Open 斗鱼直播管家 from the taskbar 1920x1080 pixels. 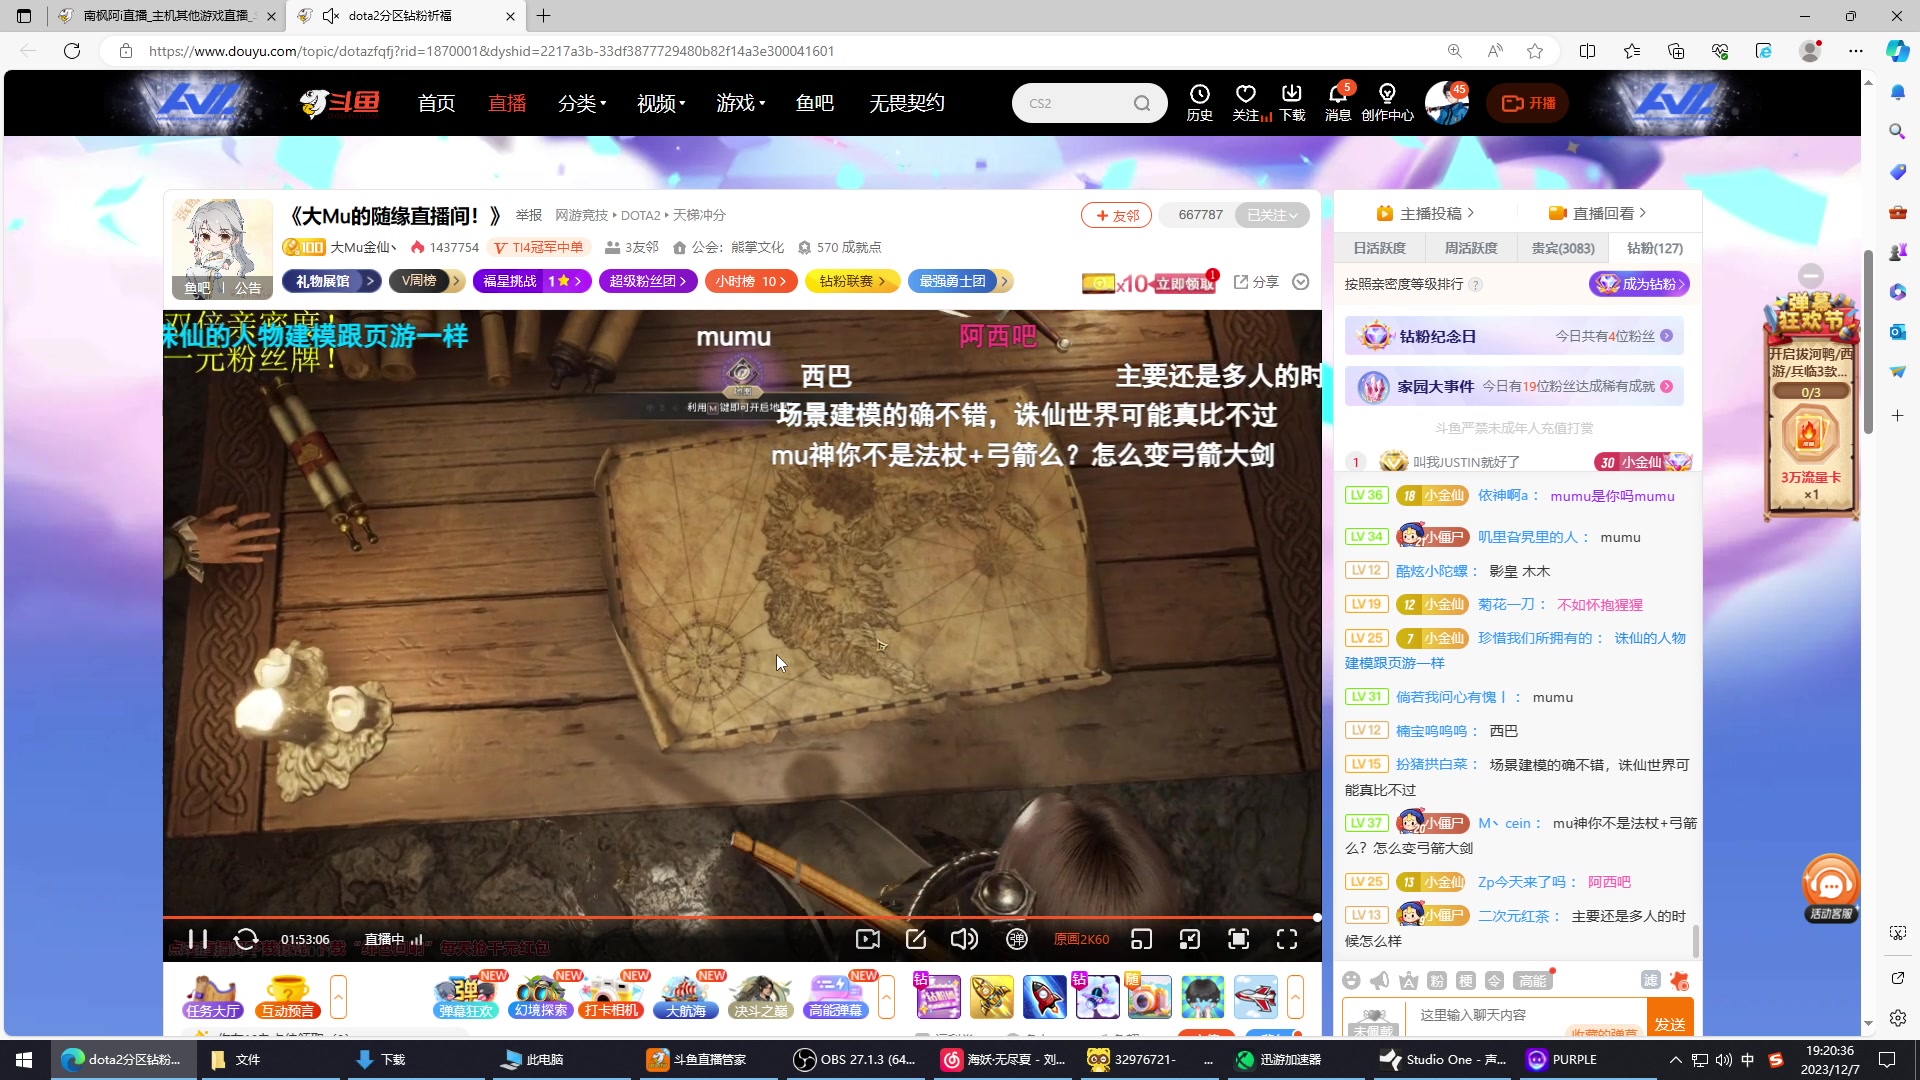698,1059
